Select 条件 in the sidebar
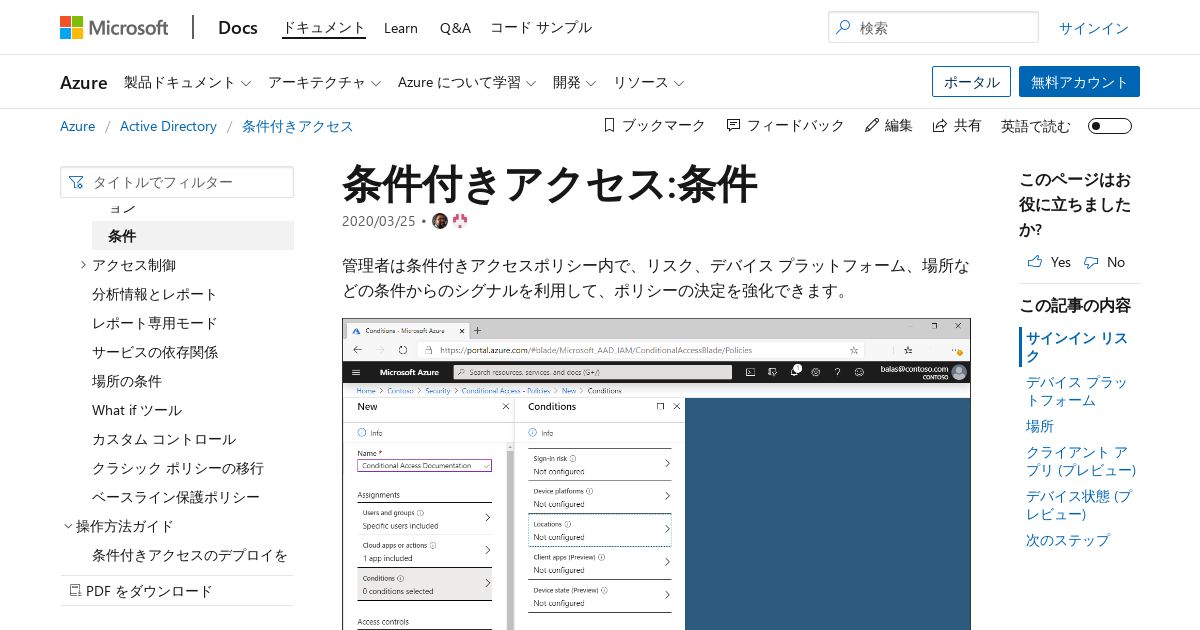The width and height of the screenshot is (1200, 630). click(193, 236)
